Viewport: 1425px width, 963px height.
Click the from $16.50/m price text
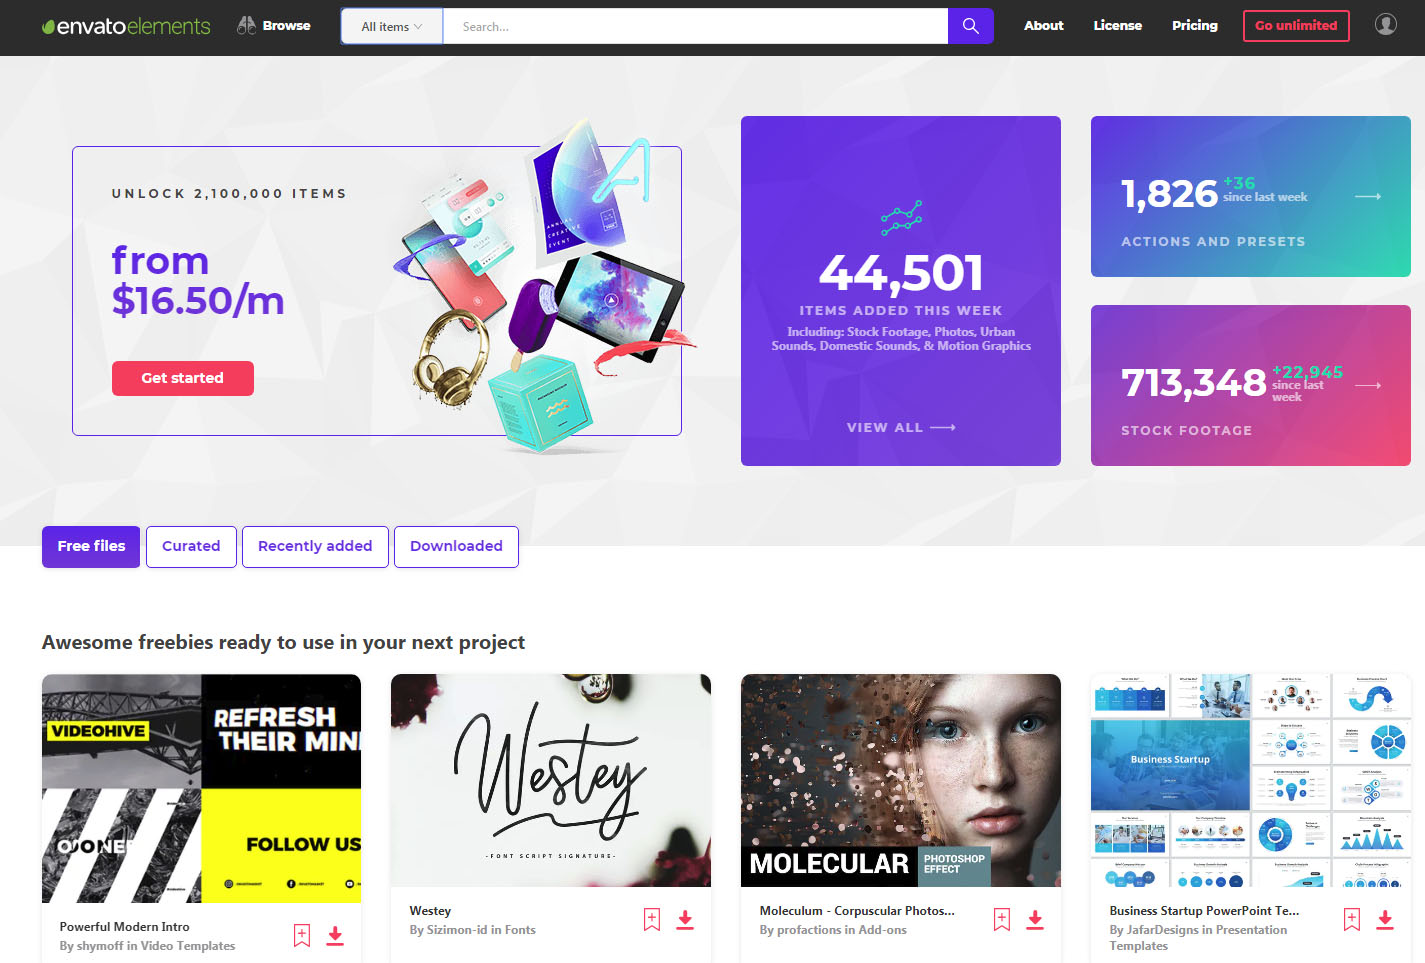tap(198, 280)
